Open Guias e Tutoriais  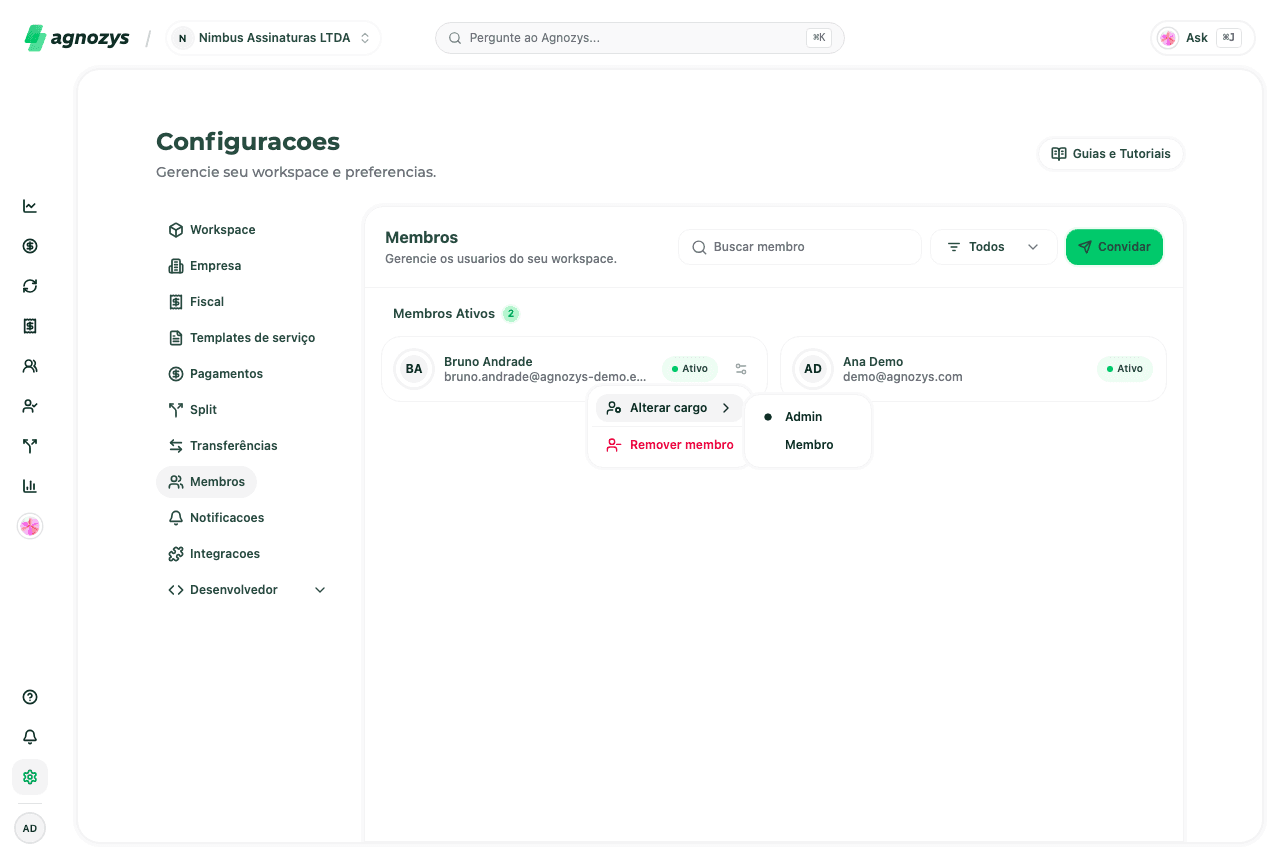(1111, 154)
